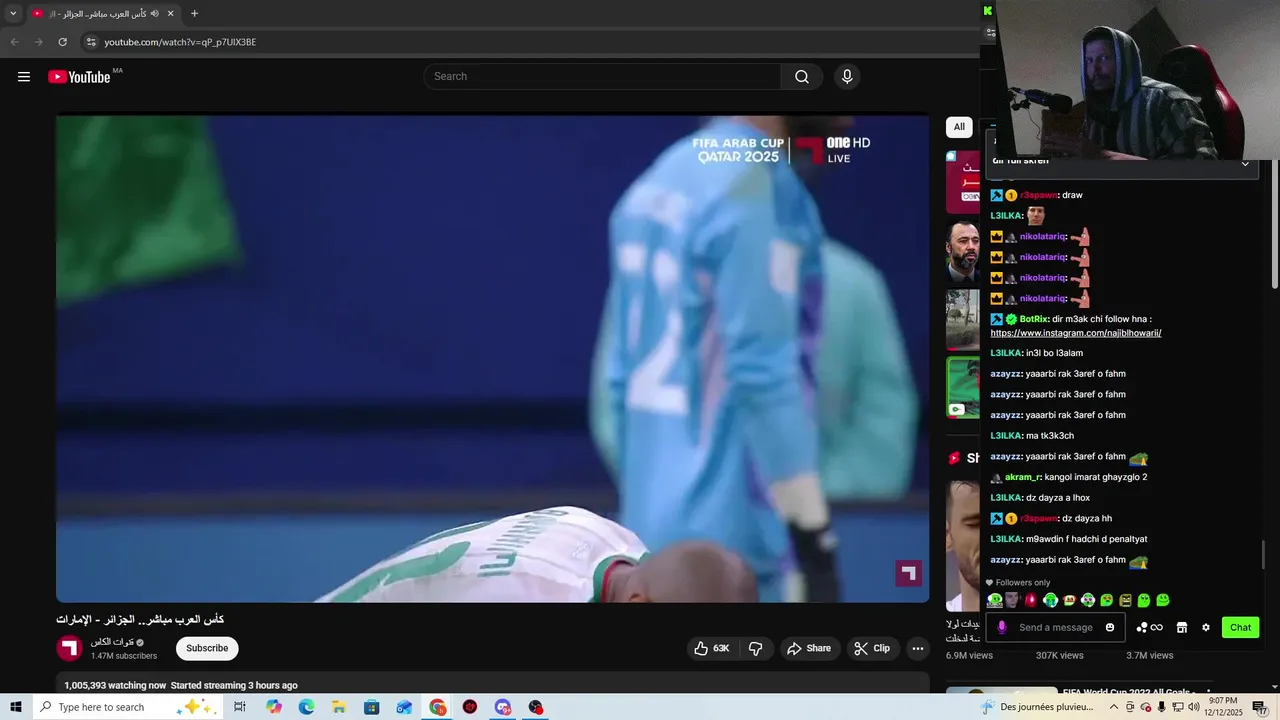This screenshot has height=720, width=1280.
Task: Open Outlook from the taskbar
Action: pyautogui.click(x=404, y=707)
